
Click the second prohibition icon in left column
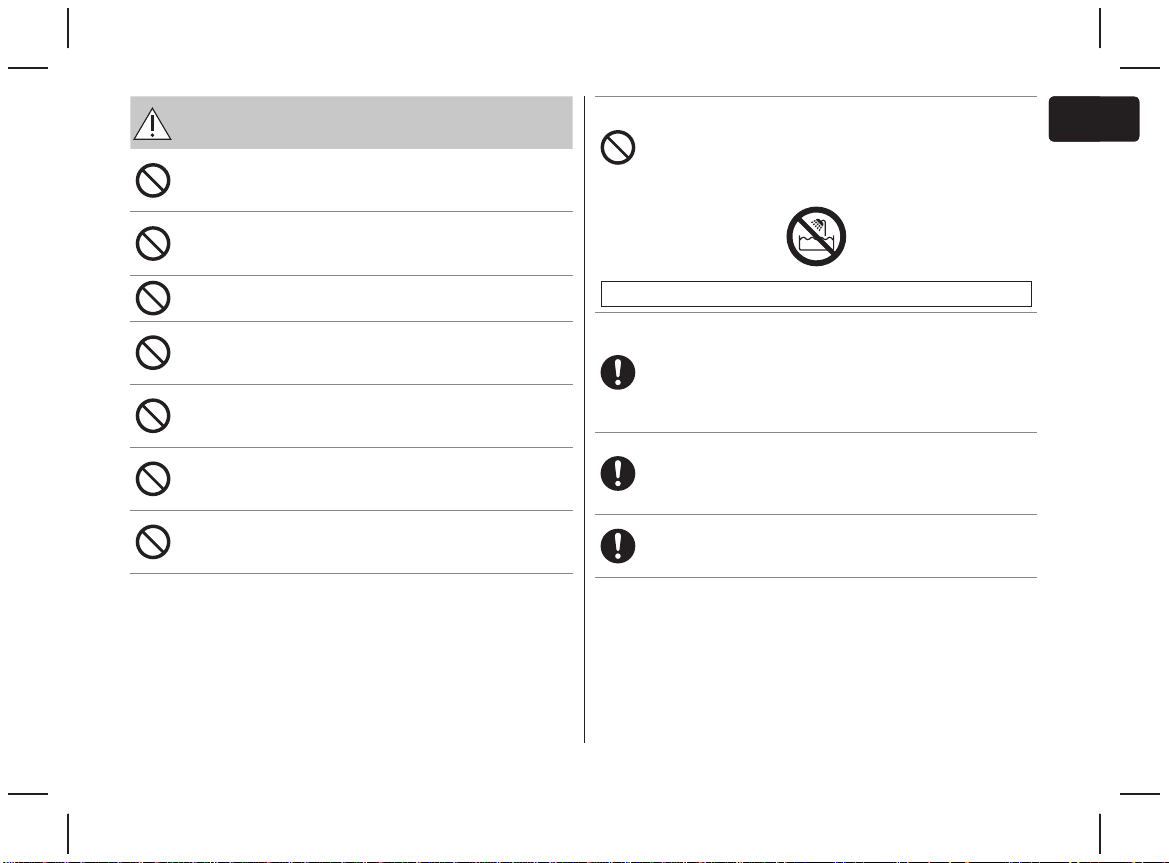153,244
